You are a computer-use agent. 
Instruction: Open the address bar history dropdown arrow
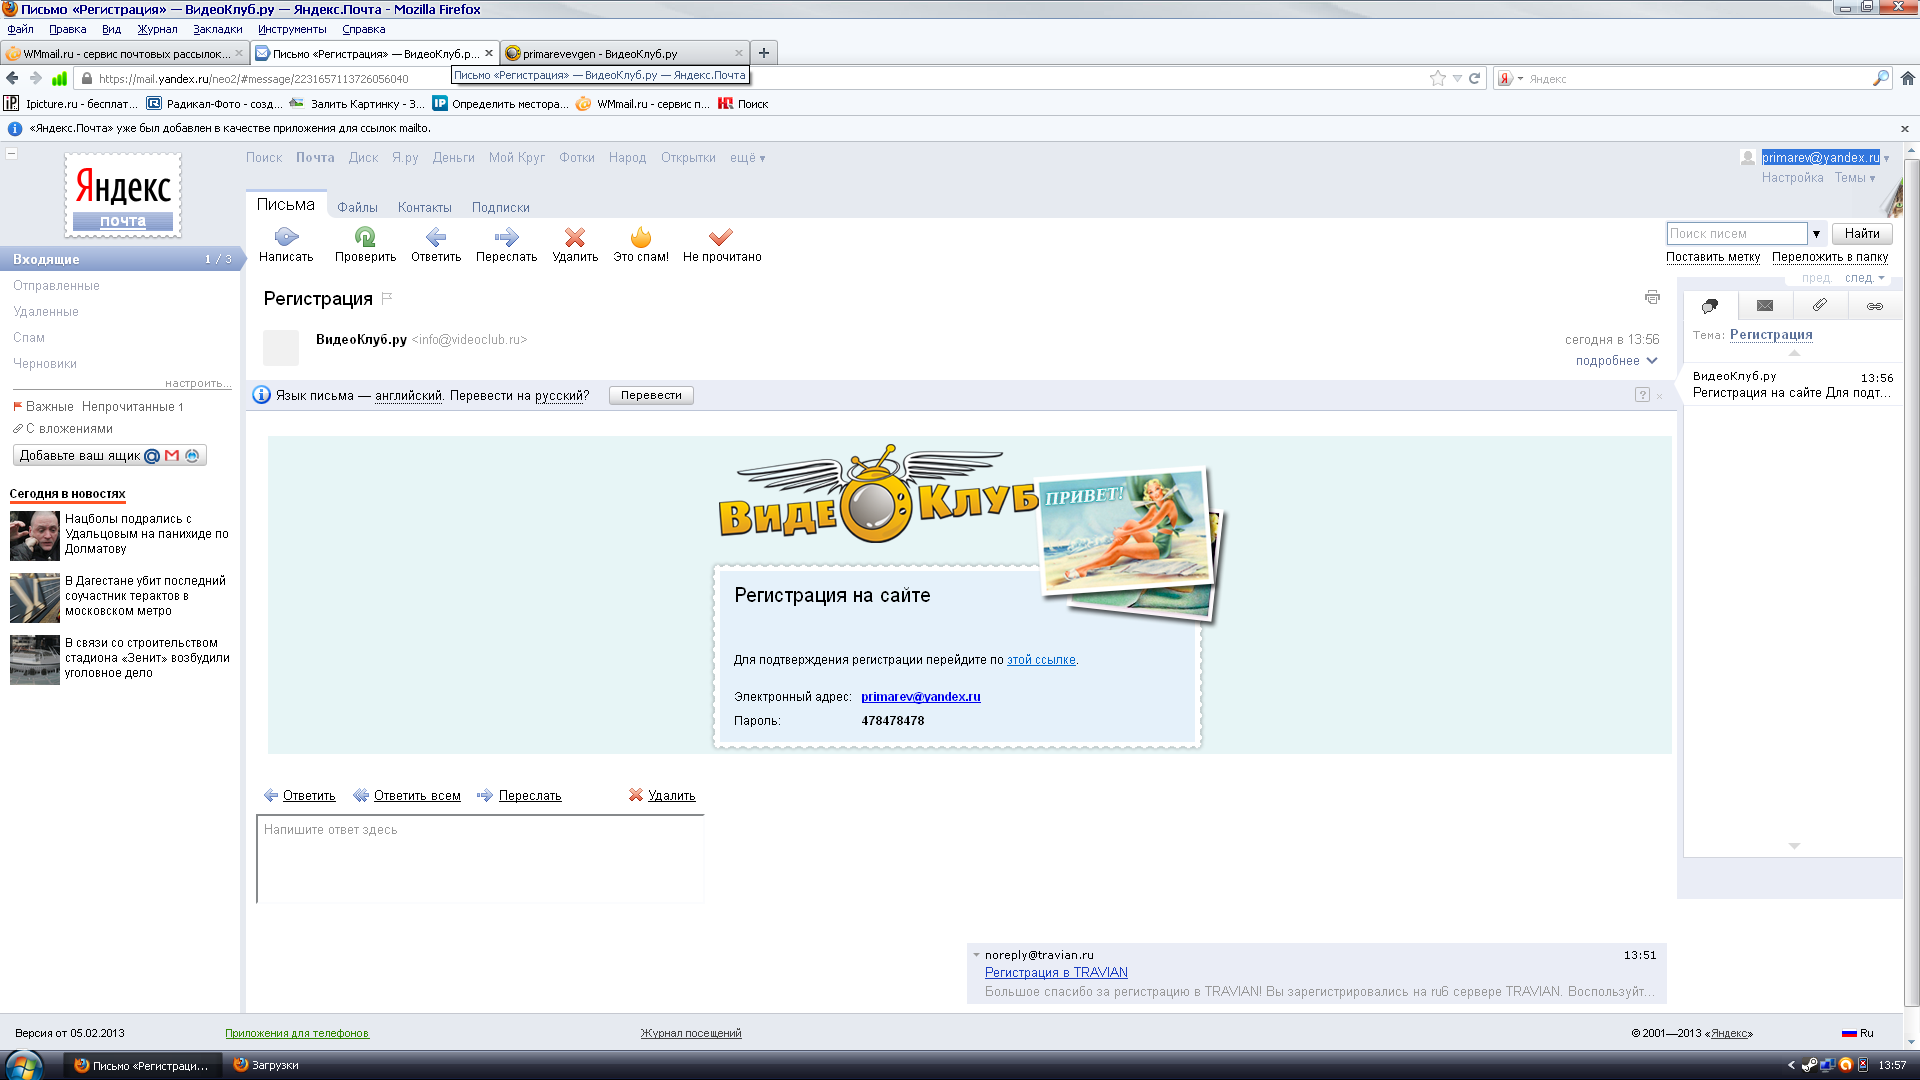point(1457,78)
